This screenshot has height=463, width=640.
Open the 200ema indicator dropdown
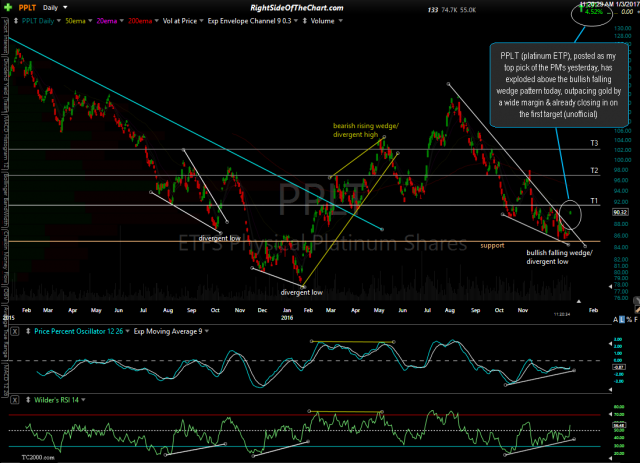tap(156, 21)
